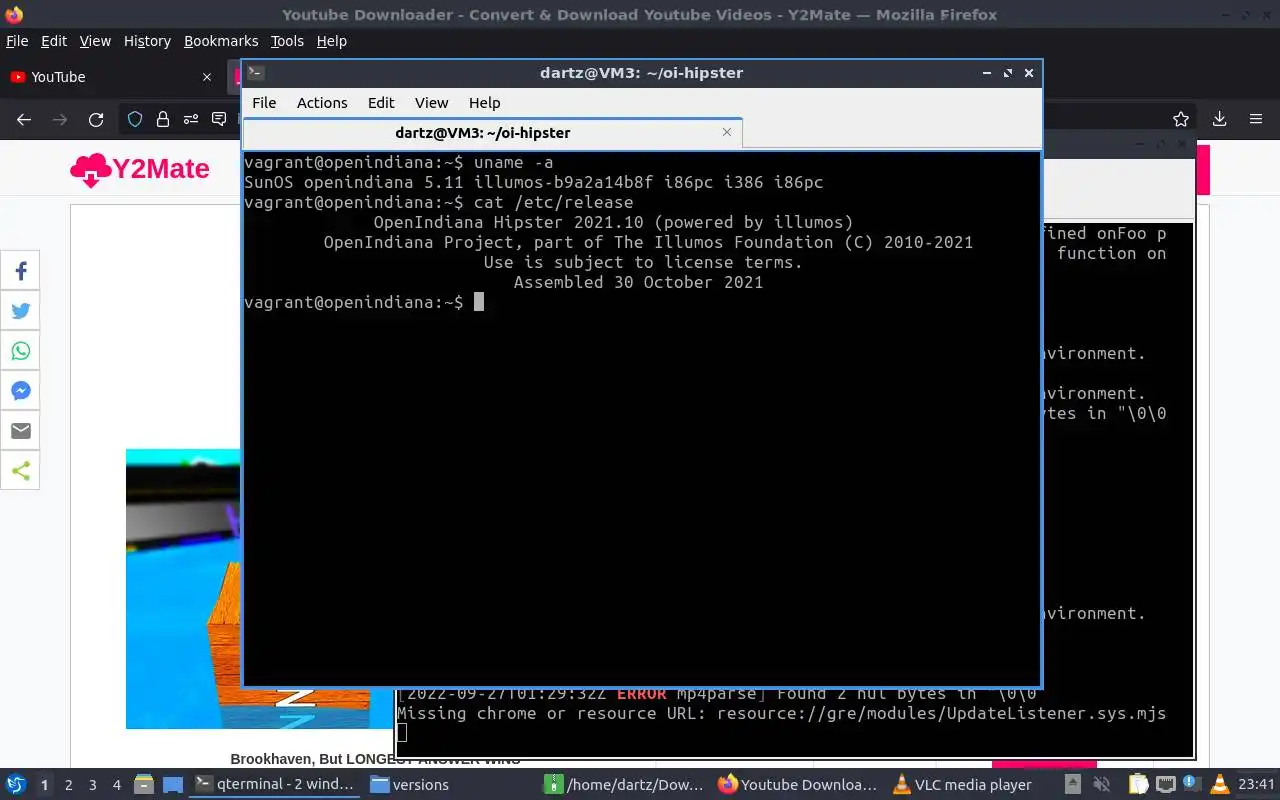Click the show desktop icon in the panel
Viewport: 1280px width, 800px height.
point(172,784)
